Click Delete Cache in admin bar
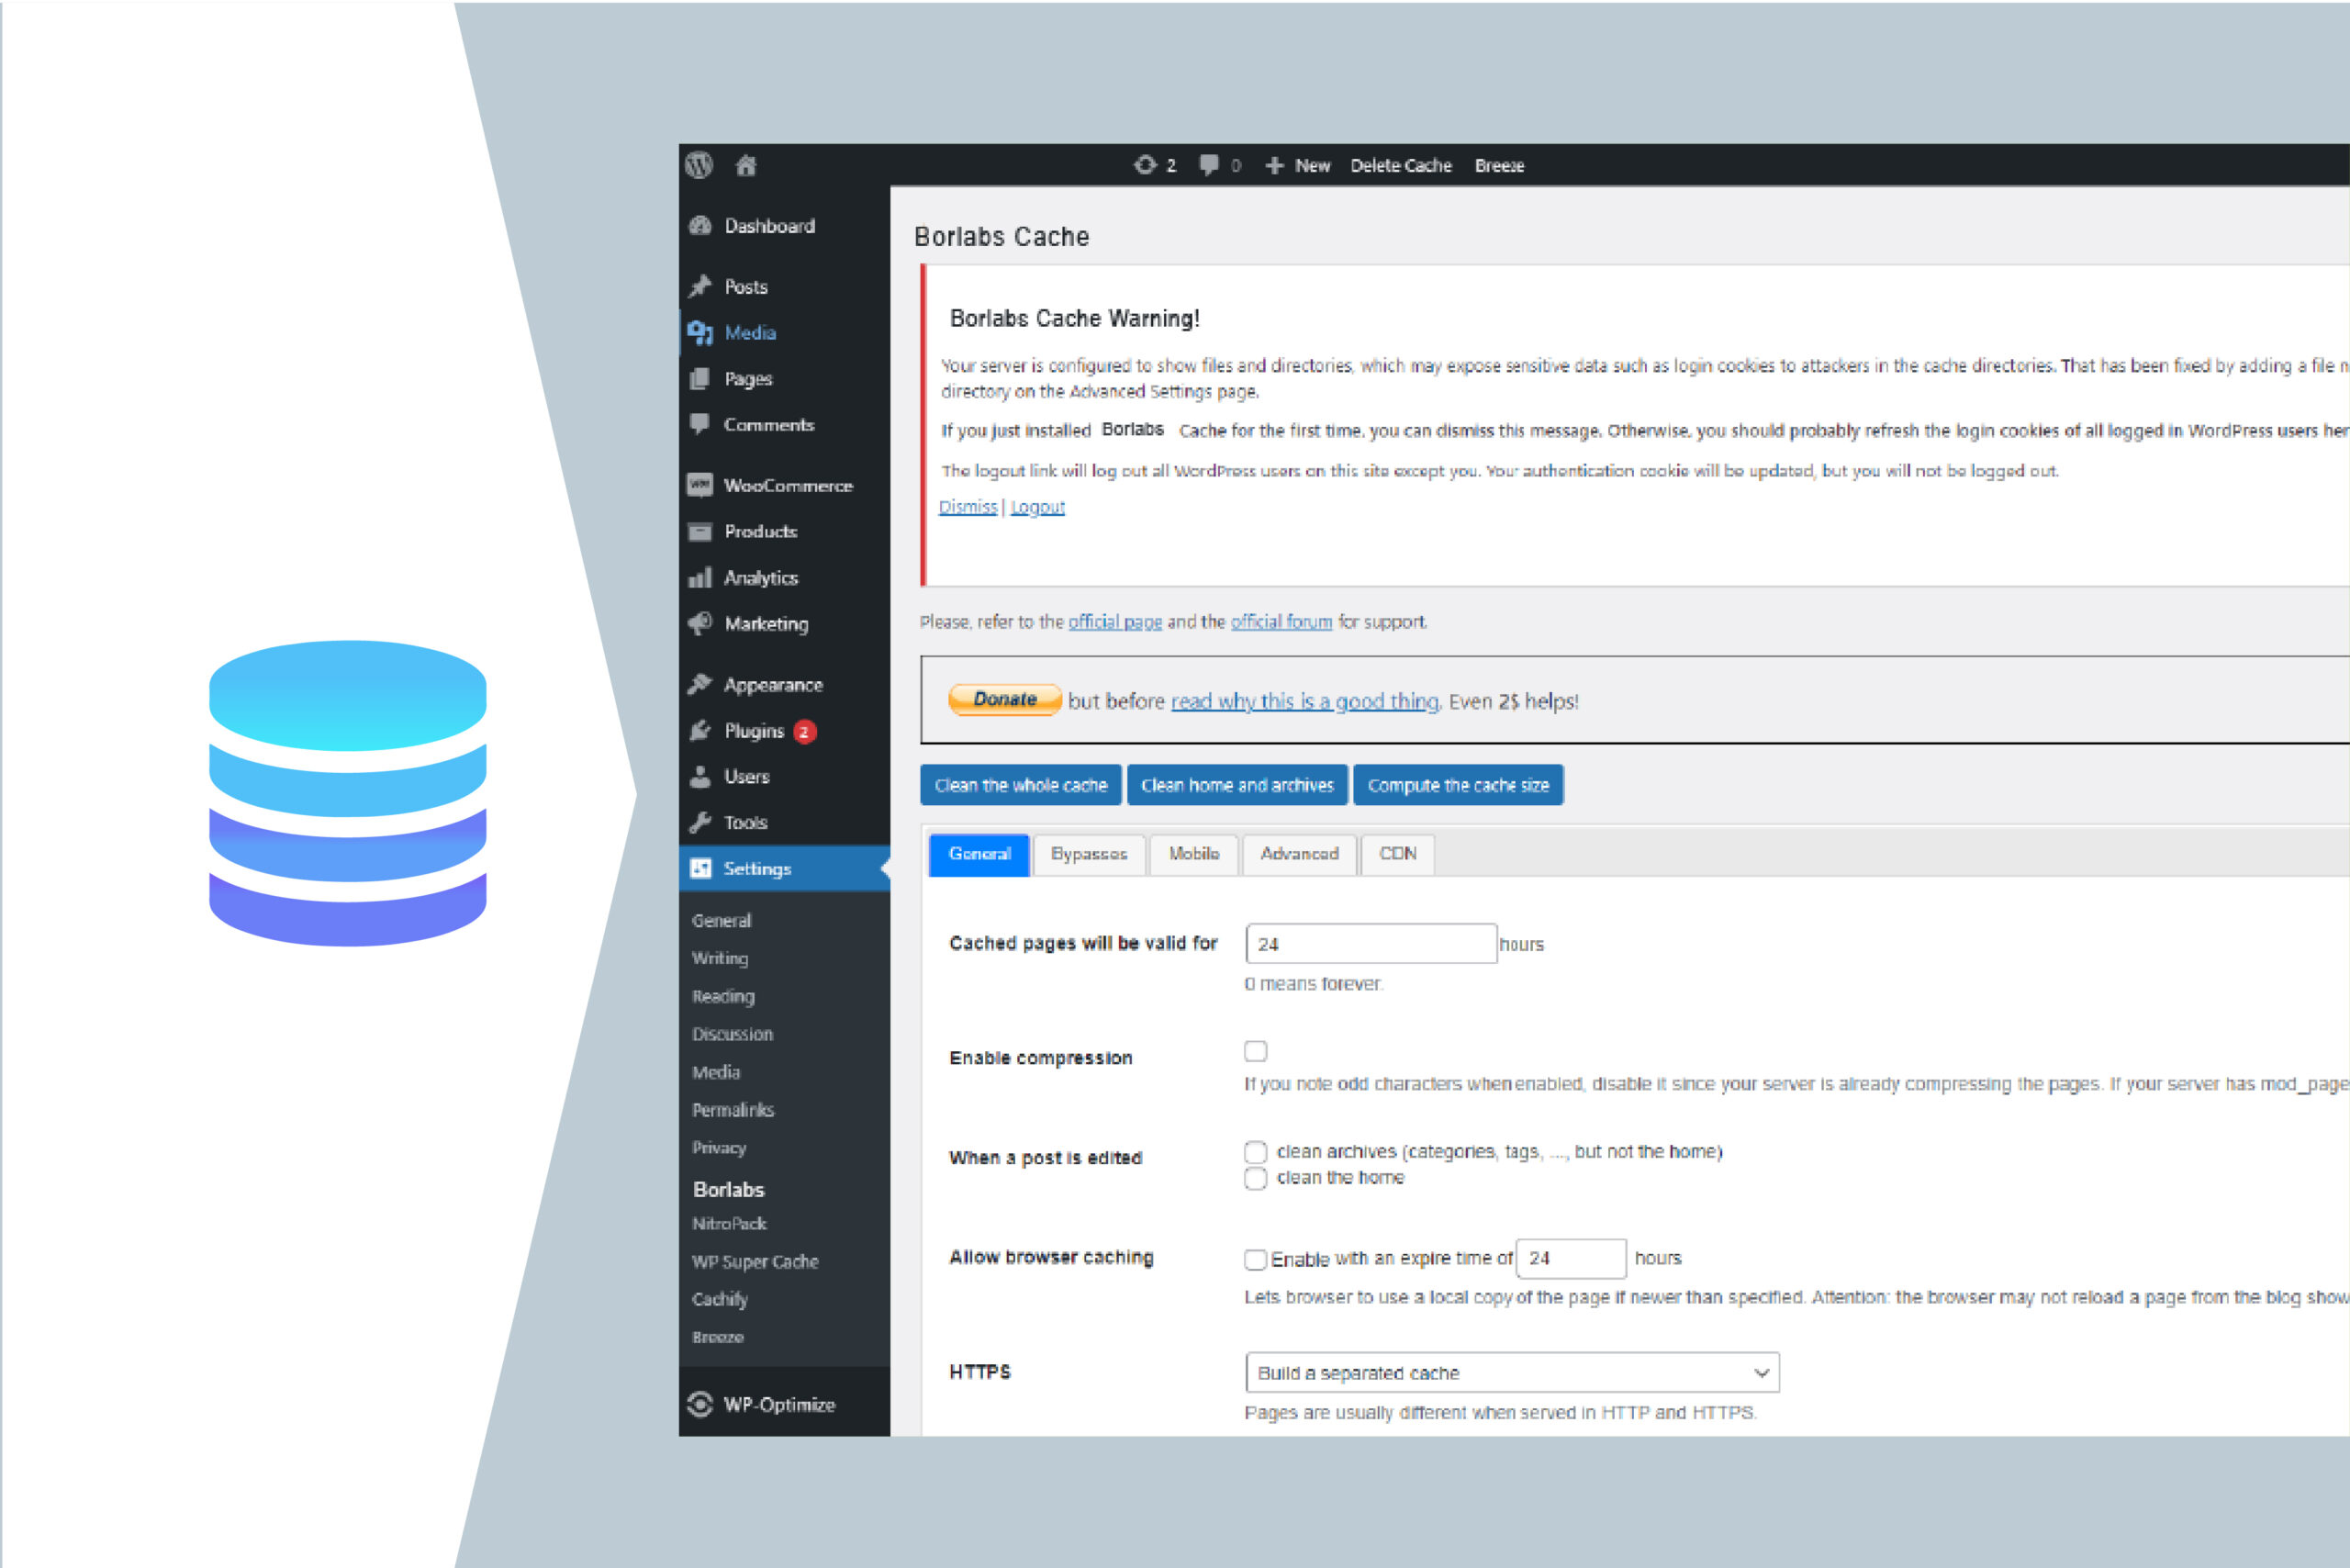The image size is (2350, 1568). click(1401, 166)
